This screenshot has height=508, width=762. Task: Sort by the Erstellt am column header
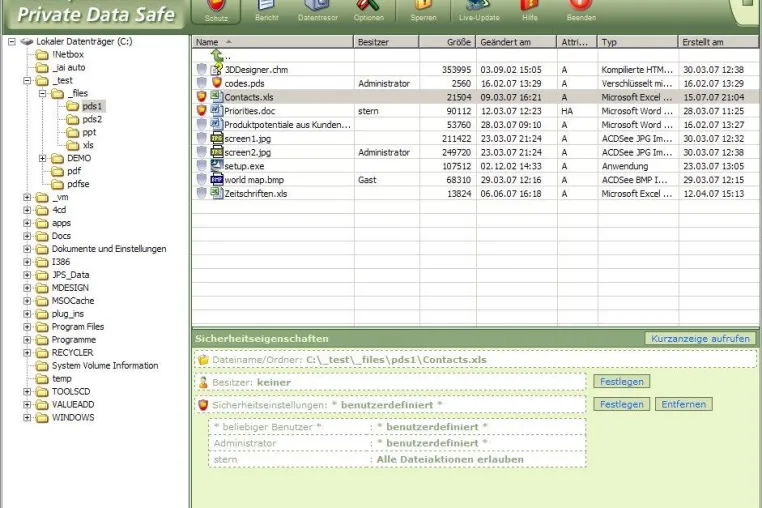(718, 42)
